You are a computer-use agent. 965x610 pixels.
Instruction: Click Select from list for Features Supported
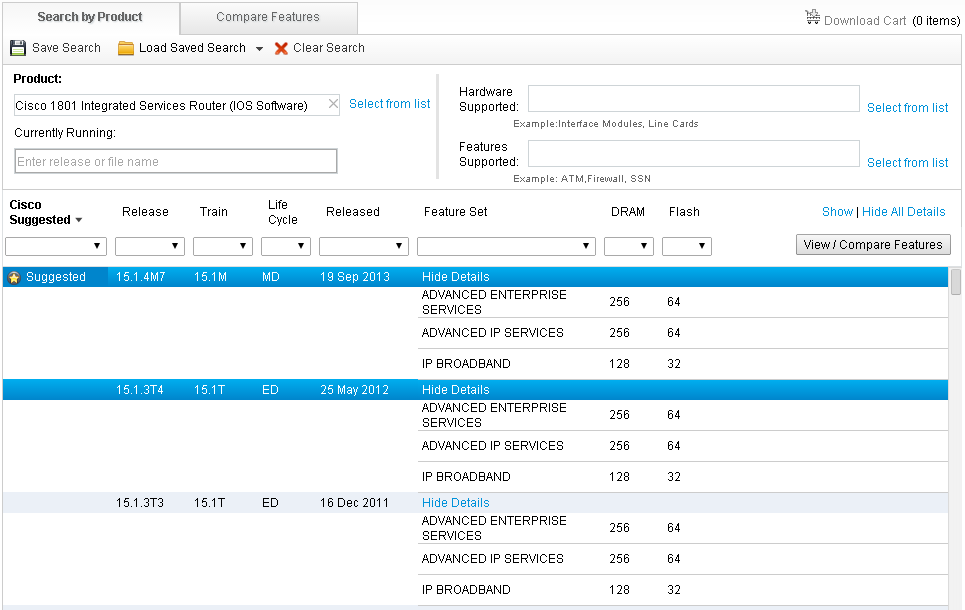pyautogui.click(x=907, y=163)
